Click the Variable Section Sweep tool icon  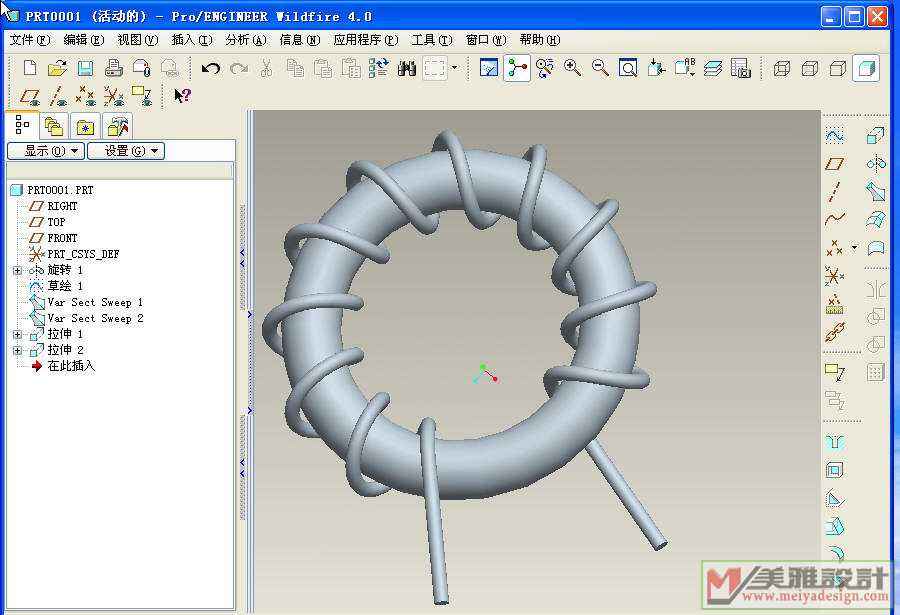coord(876,191)
